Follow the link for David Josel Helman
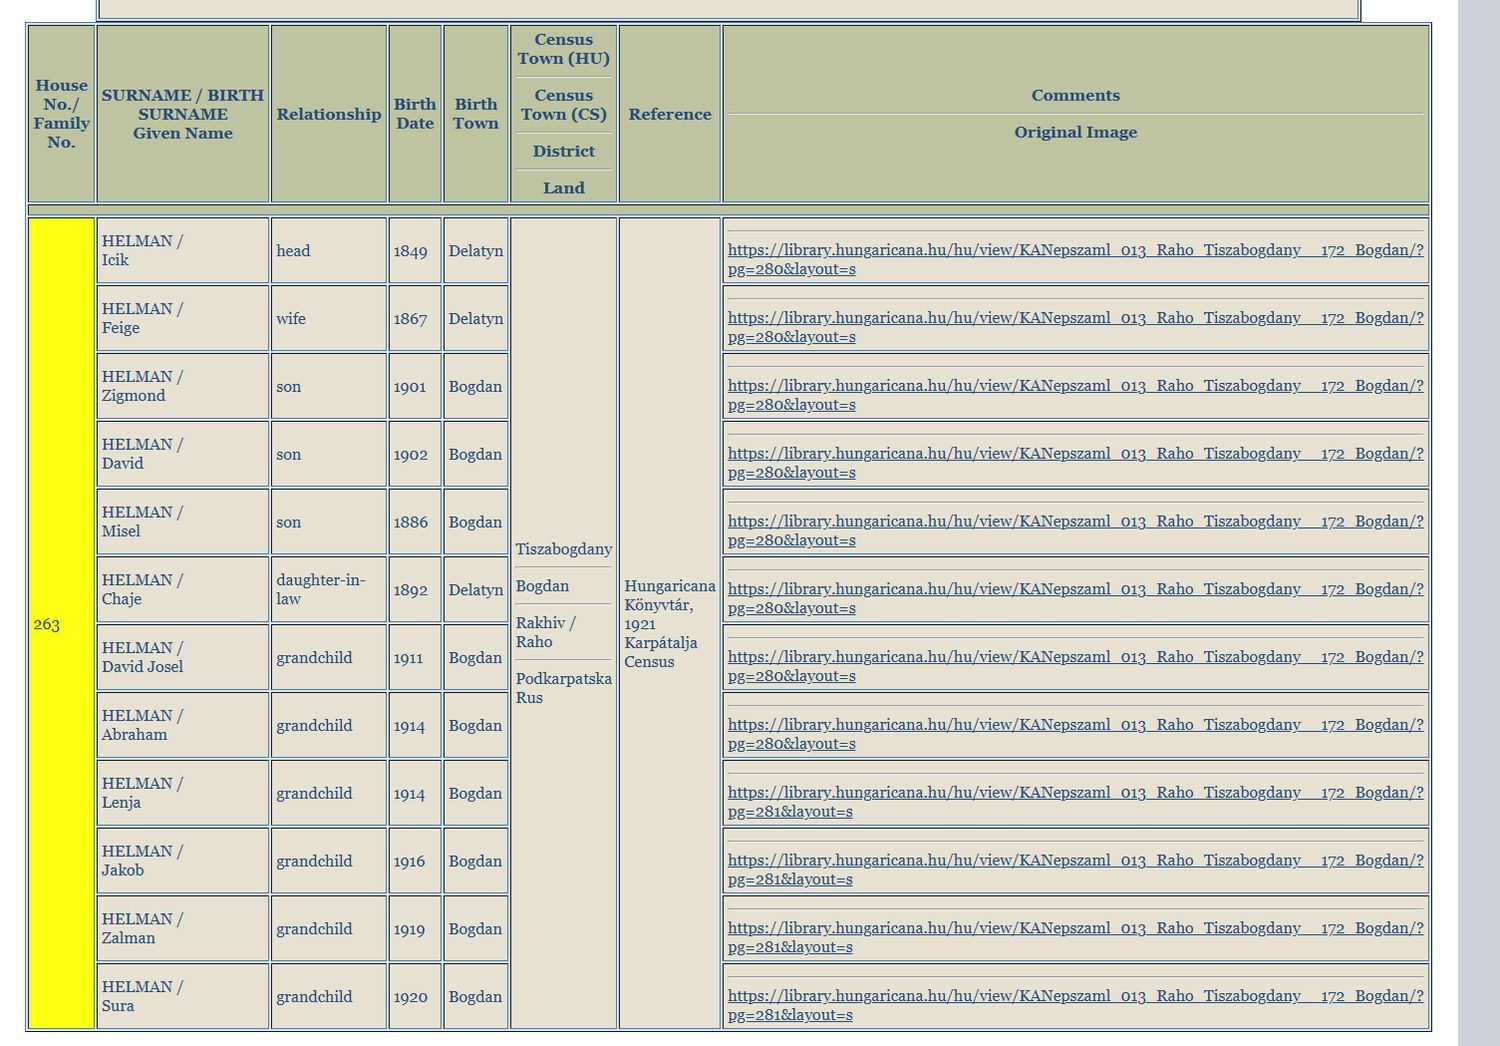 click(x=1075, y=667)
